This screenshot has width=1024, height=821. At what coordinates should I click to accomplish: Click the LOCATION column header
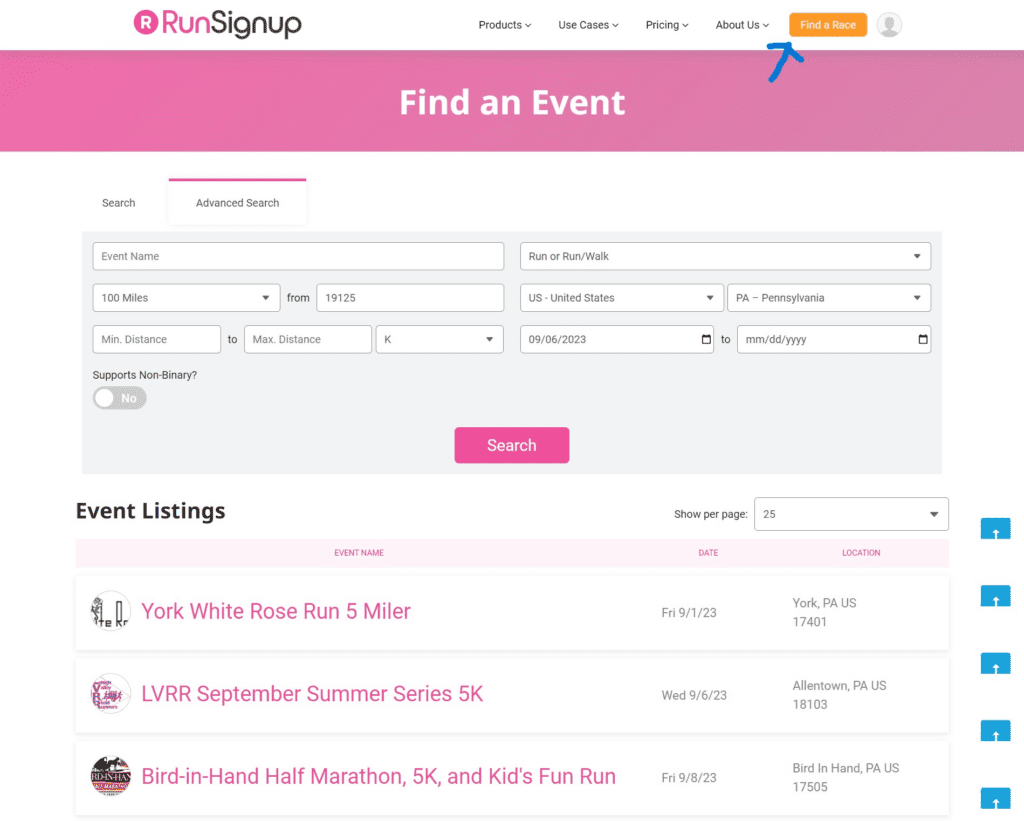(x=861, y=553)
